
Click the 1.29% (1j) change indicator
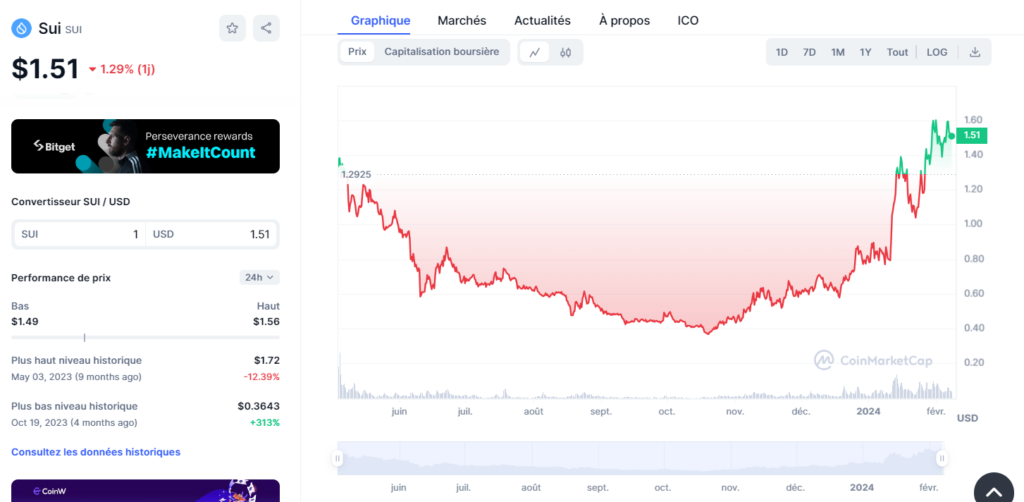click(x=121, y=69)
